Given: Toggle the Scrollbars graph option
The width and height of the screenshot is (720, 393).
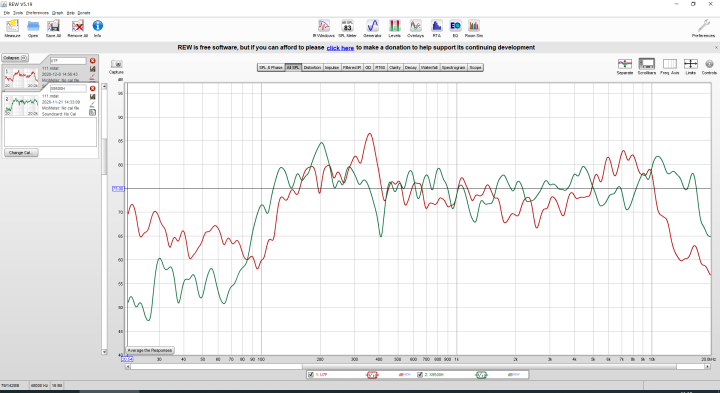Looking at the screenshot, I should tap(647, 67).
